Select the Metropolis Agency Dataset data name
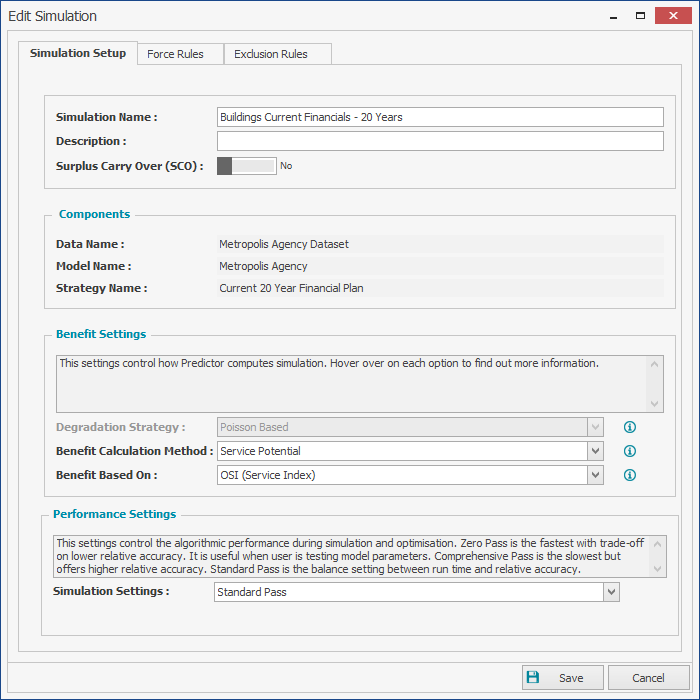The image size is (700, 700). (x=284, y=244)
